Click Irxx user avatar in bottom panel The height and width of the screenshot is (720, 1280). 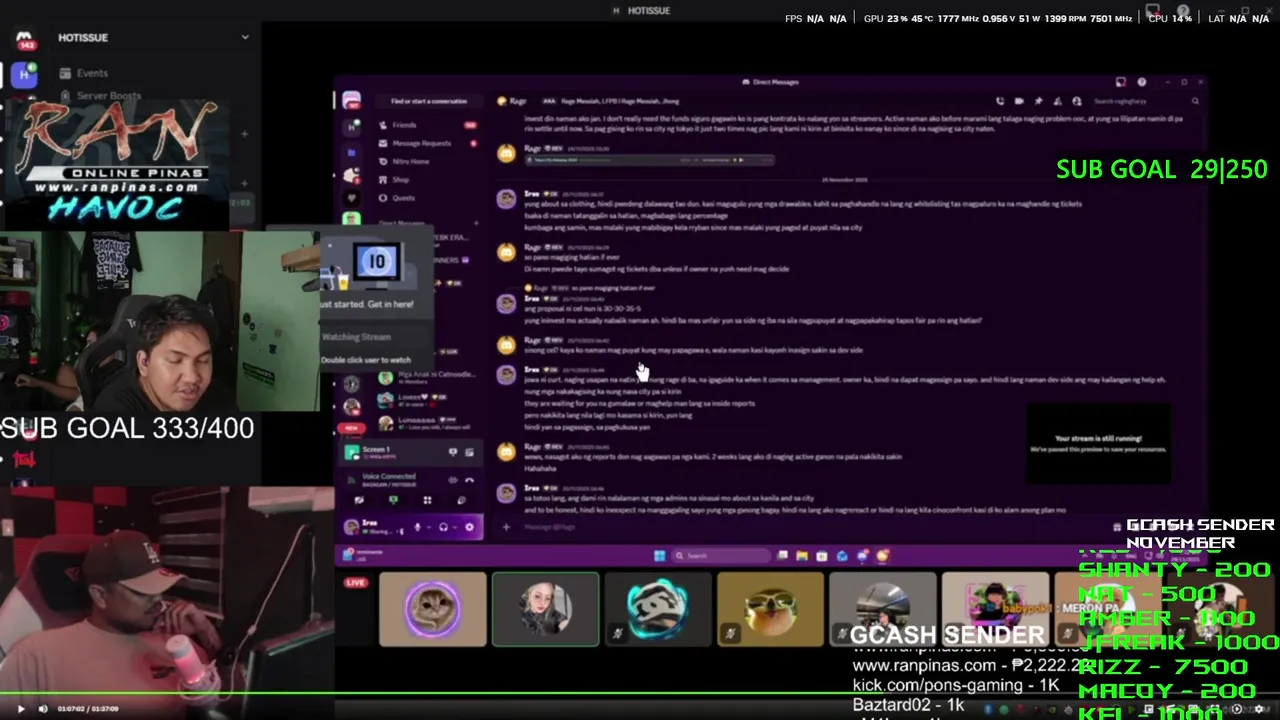pyautogui.click(x=352, y=527)
